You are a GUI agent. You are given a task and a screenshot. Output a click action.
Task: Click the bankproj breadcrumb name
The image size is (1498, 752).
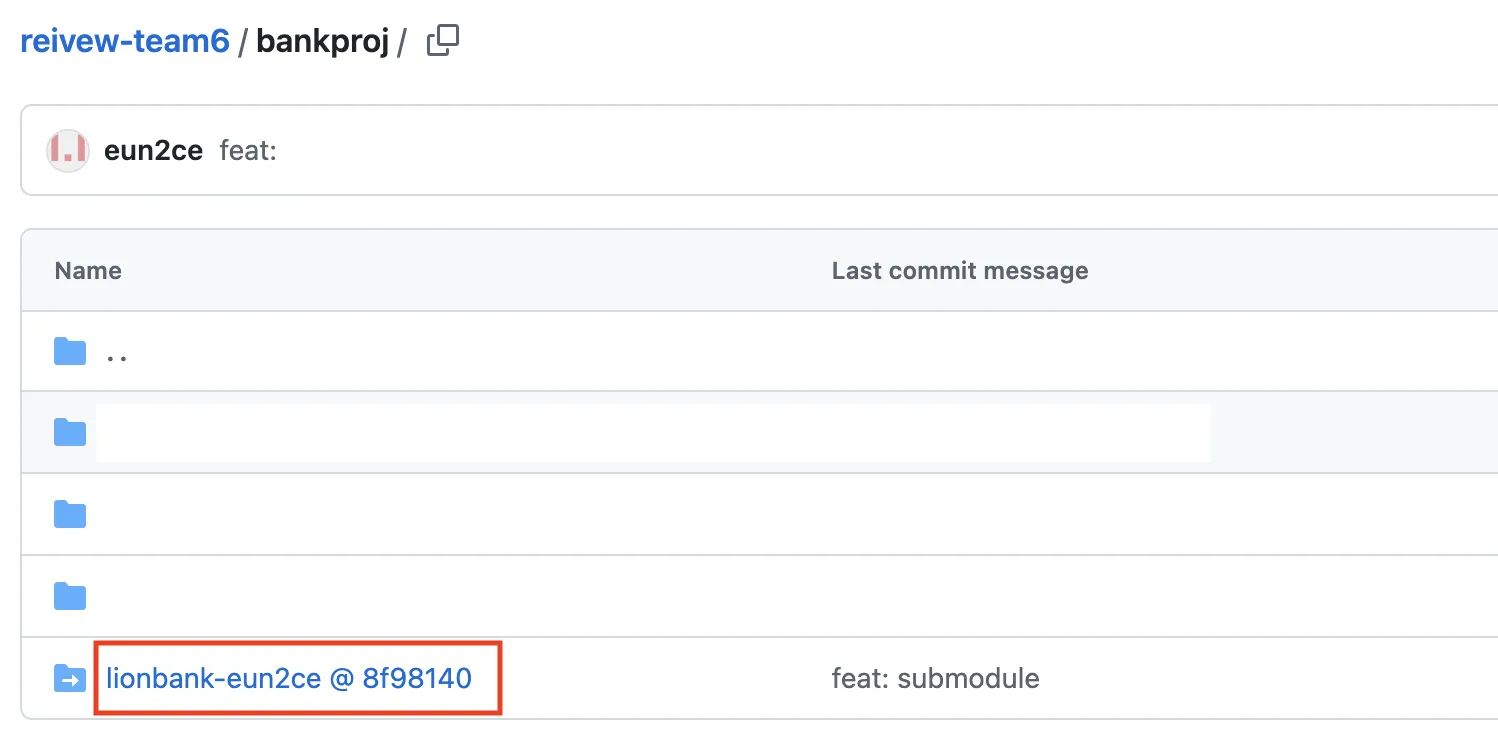tap(322, 41)
